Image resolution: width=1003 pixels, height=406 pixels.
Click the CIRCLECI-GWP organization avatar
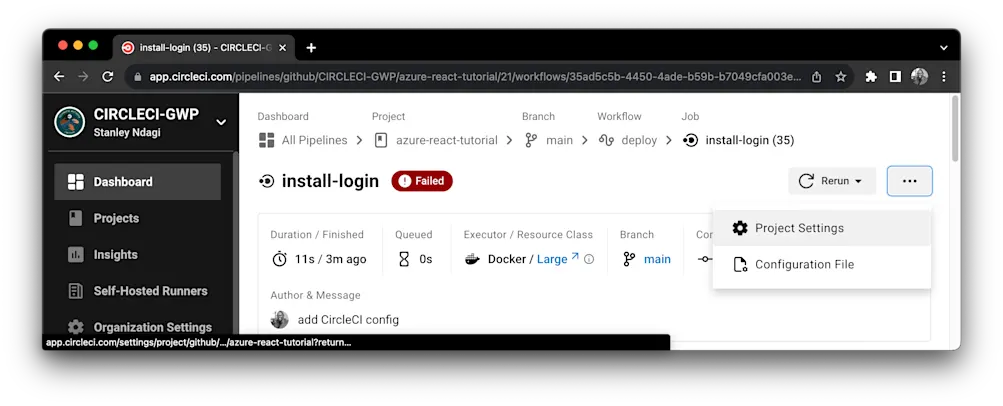(x=70, y=122)
